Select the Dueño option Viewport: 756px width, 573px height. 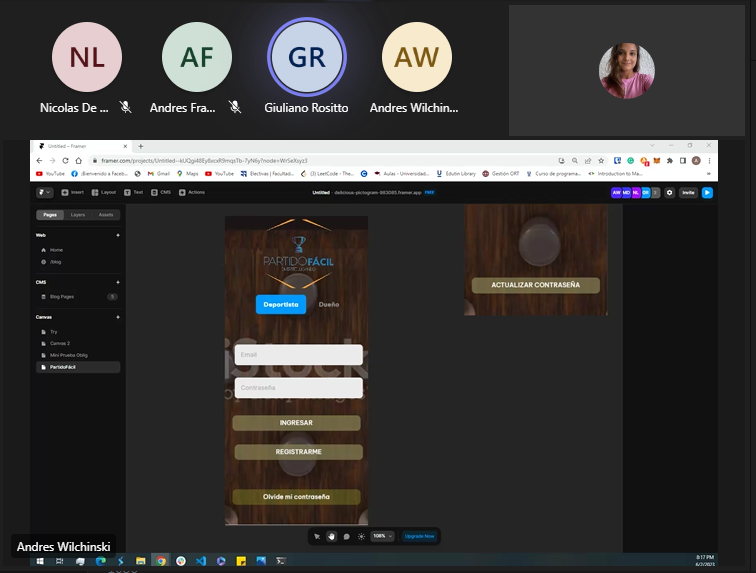(x=329, y=304)
